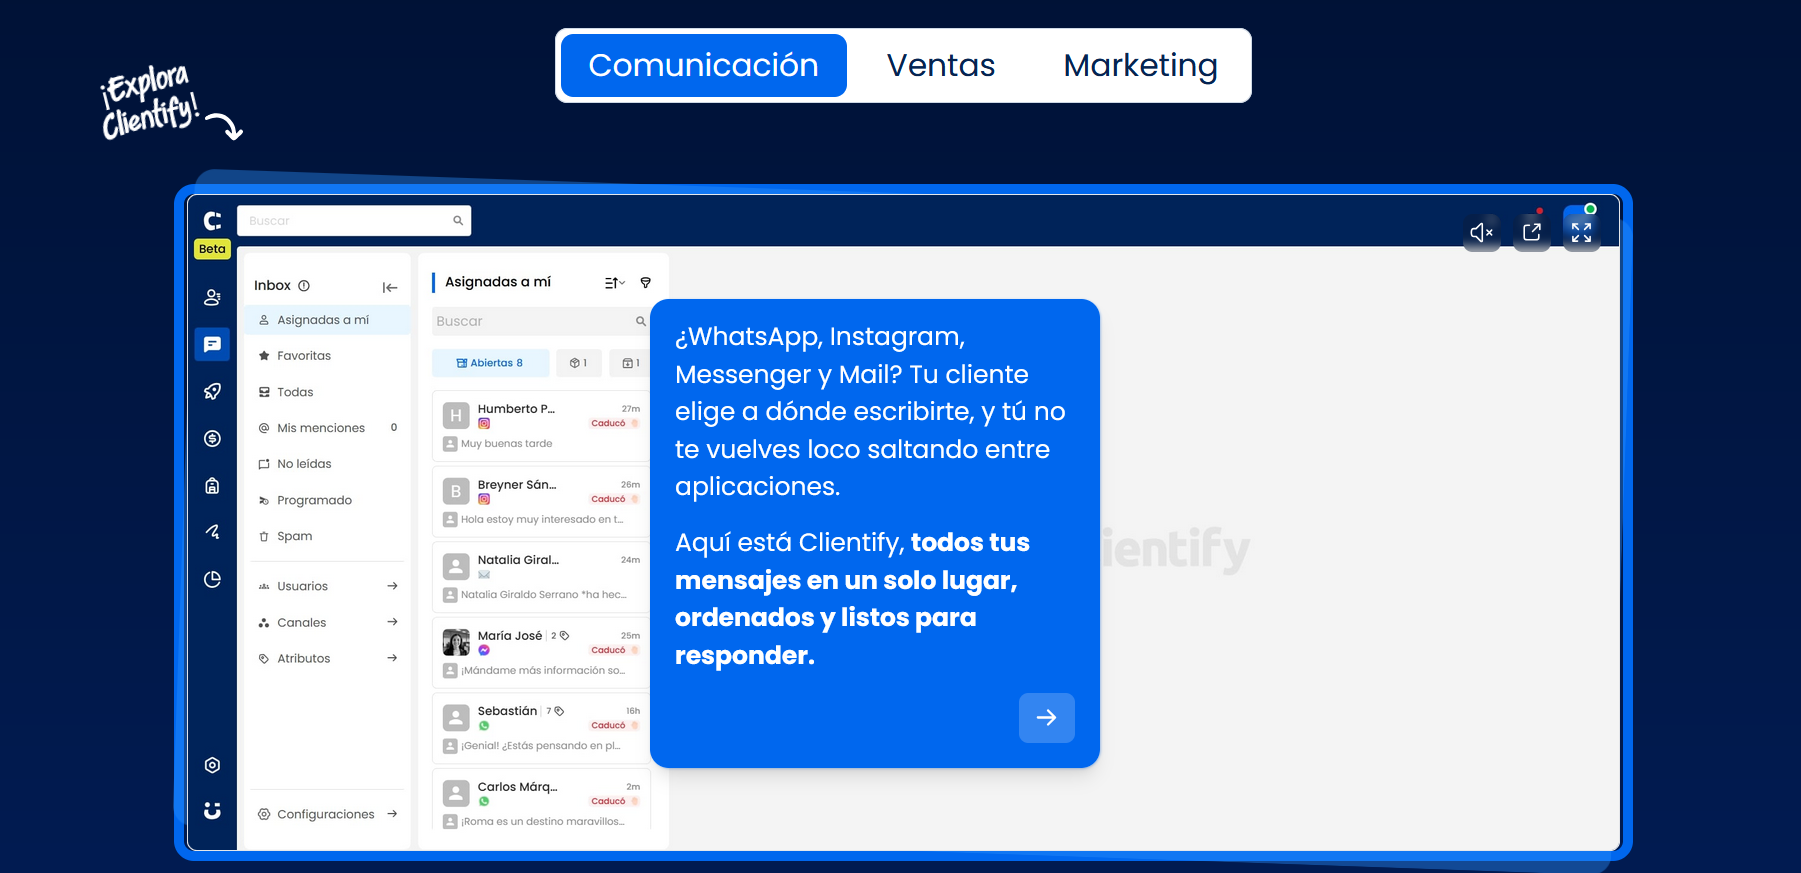1801x873 pixels.
Task: Click the rocket icon in the sidebar
Action: 212,391
